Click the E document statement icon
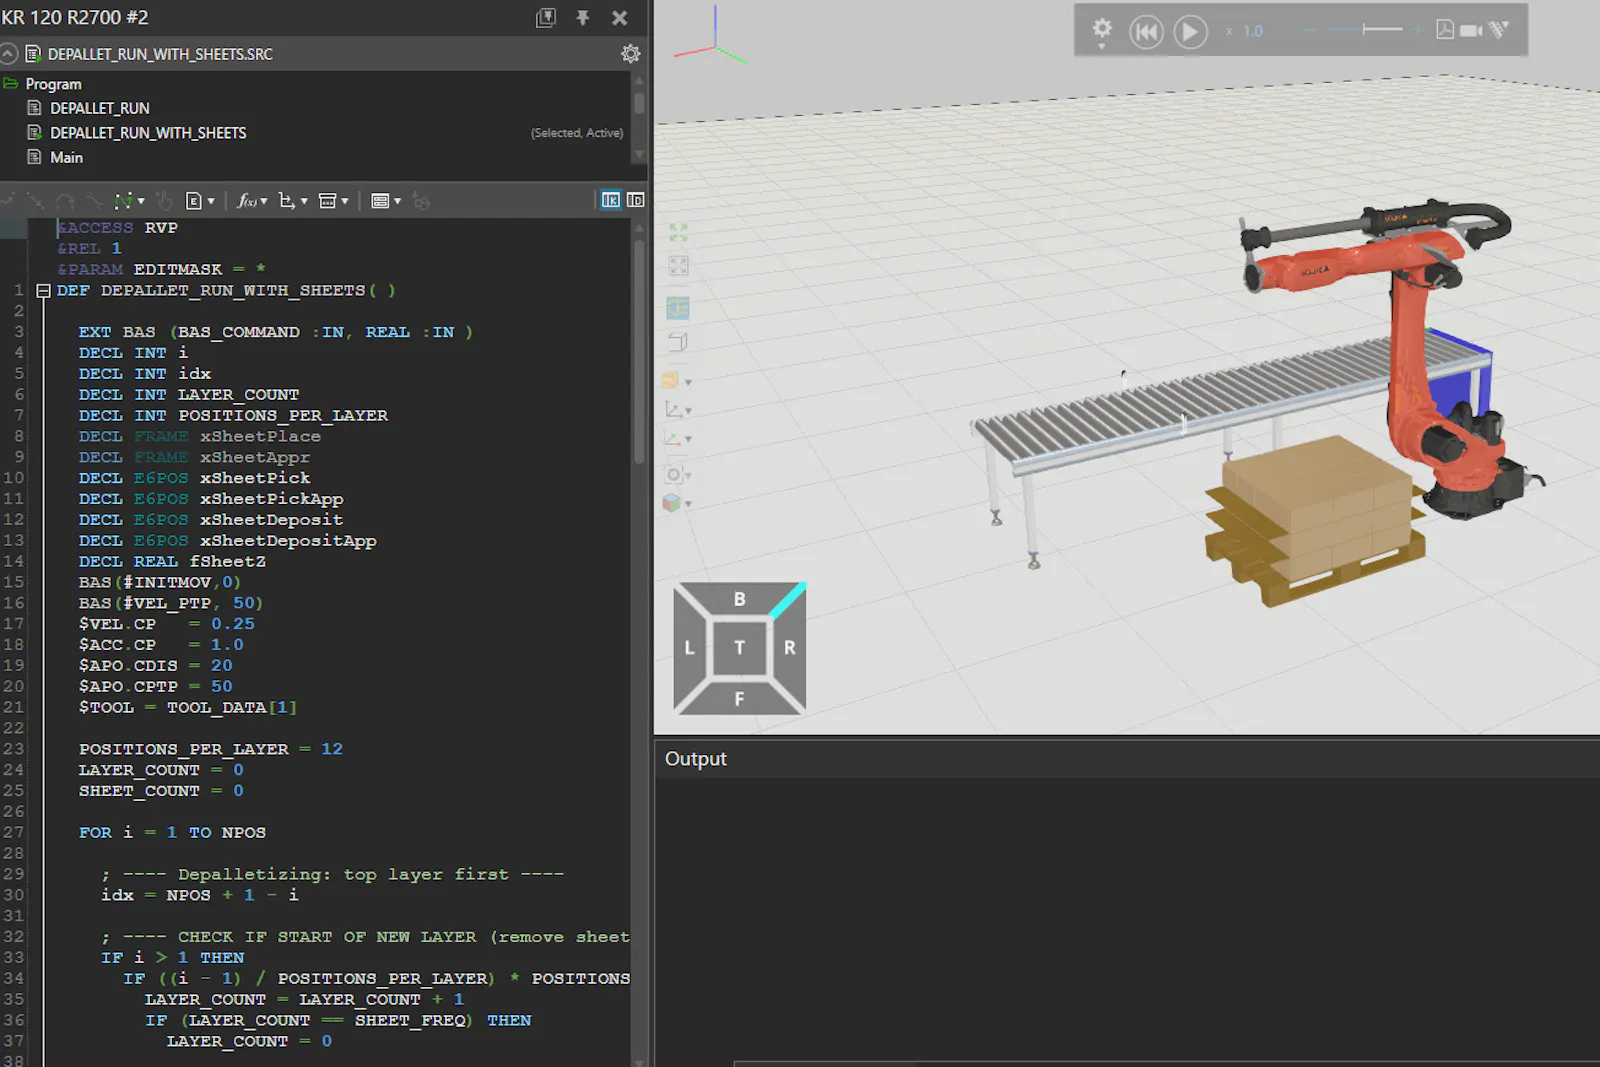Viewport: 1600px width, 1067px height. click(x=194, y=201)
